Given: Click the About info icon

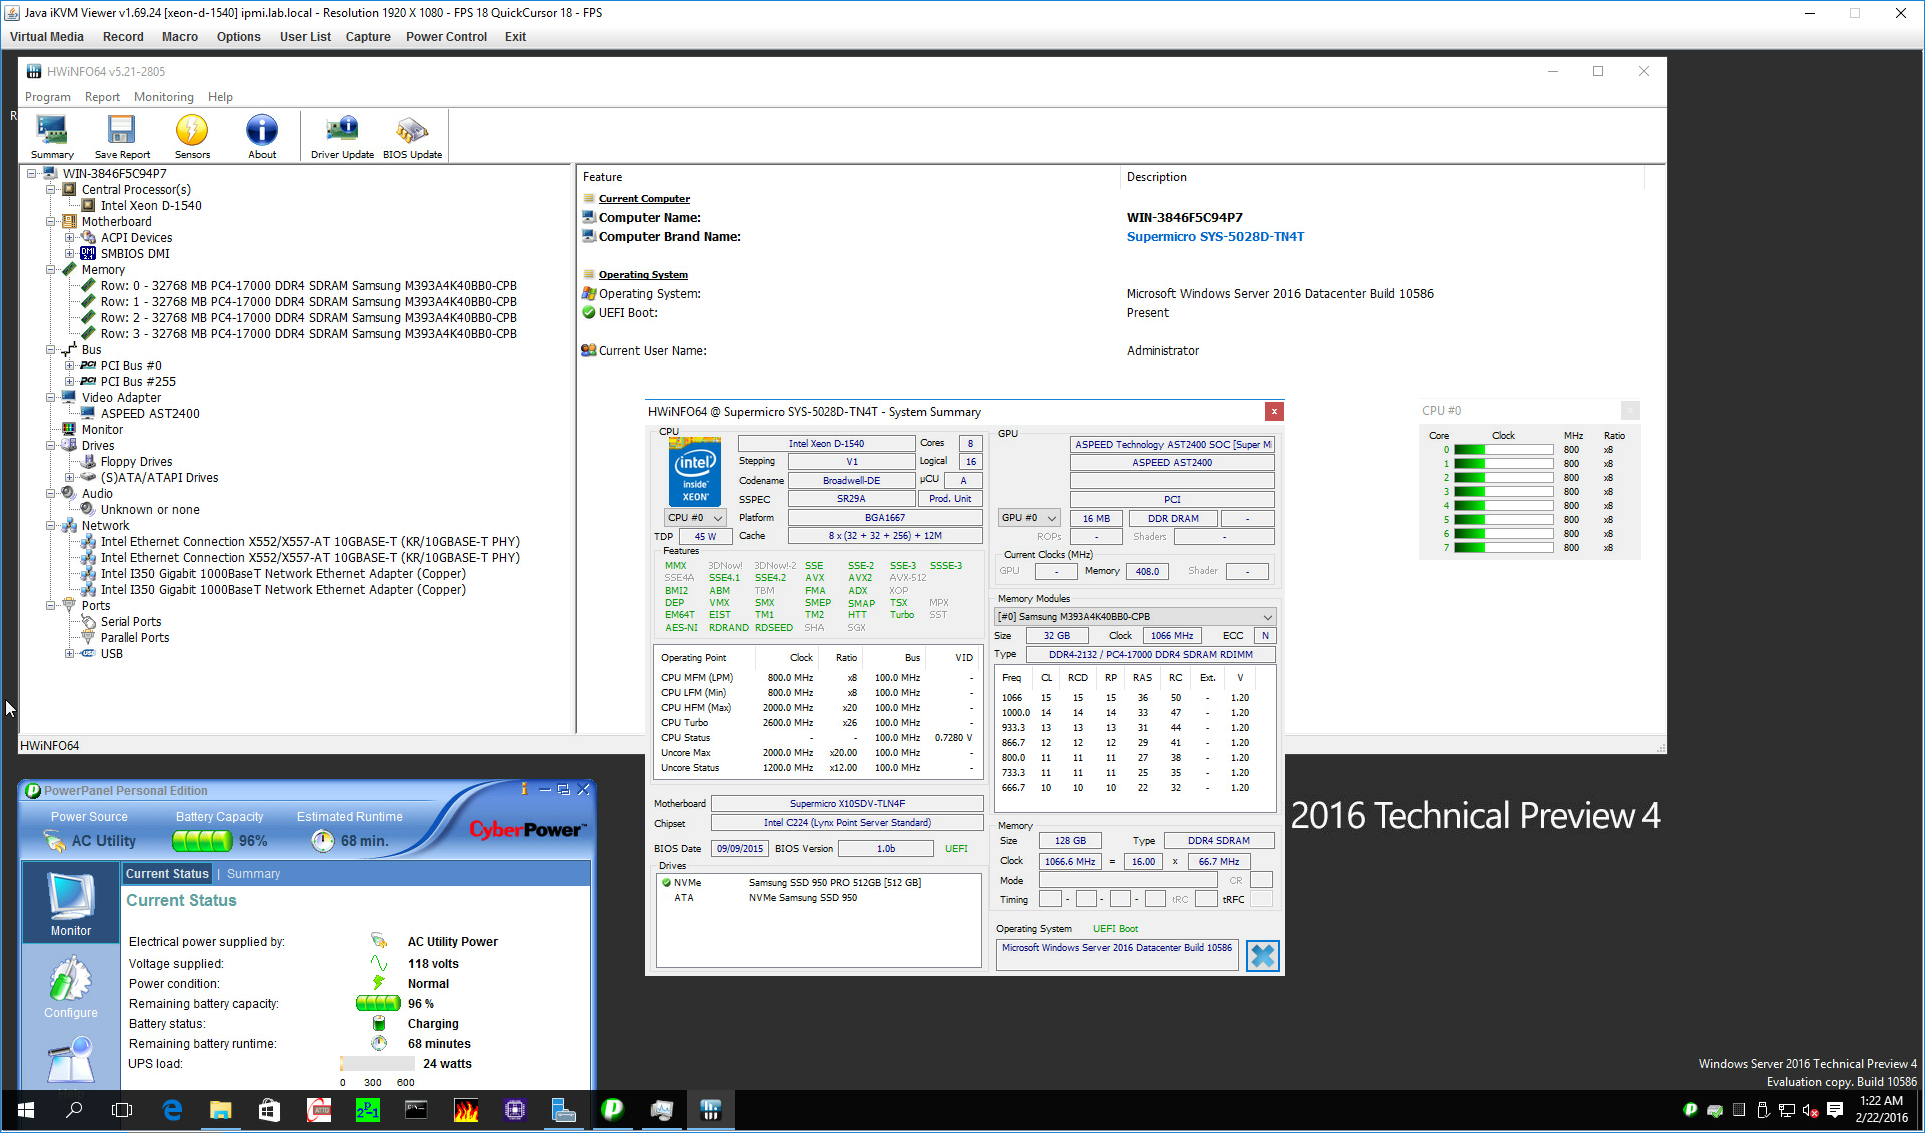Looking at the screenshot, I should 262,137.
